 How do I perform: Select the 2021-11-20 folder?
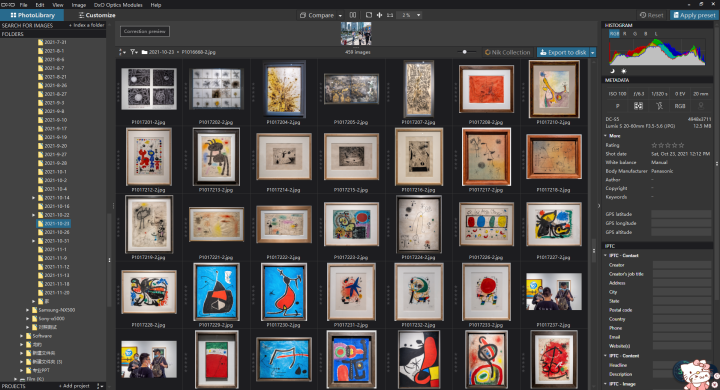click(x=53, y=293)
